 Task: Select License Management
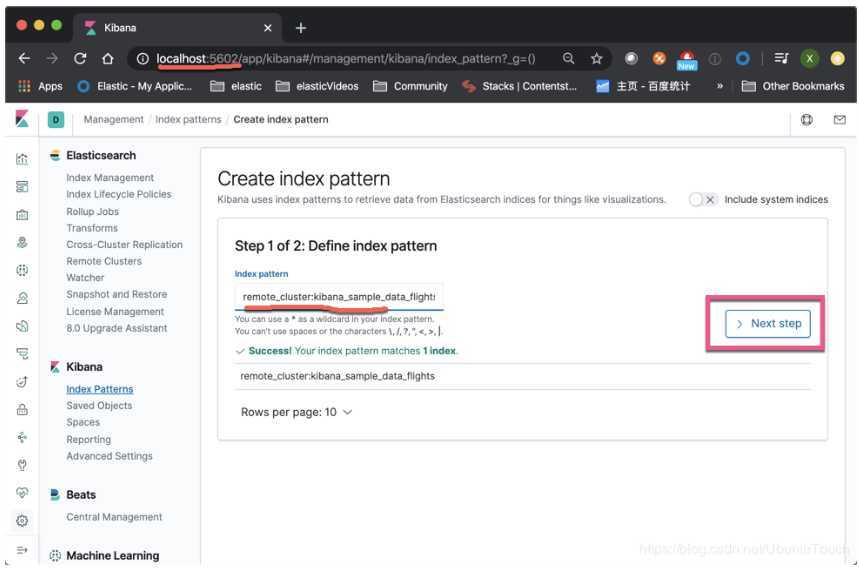(115, 312)
